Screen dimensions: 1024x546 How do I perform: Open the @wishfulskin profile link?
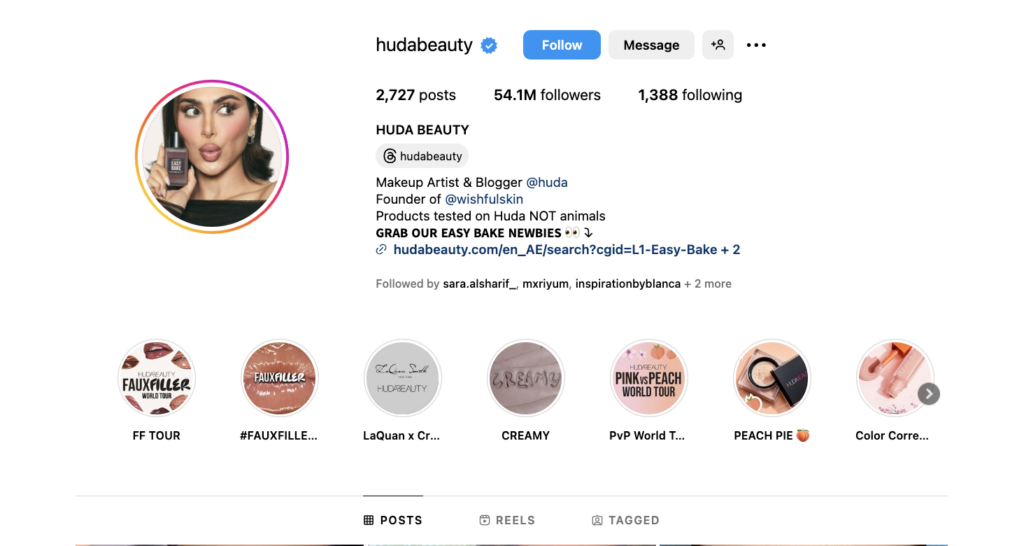coord(484,199)
